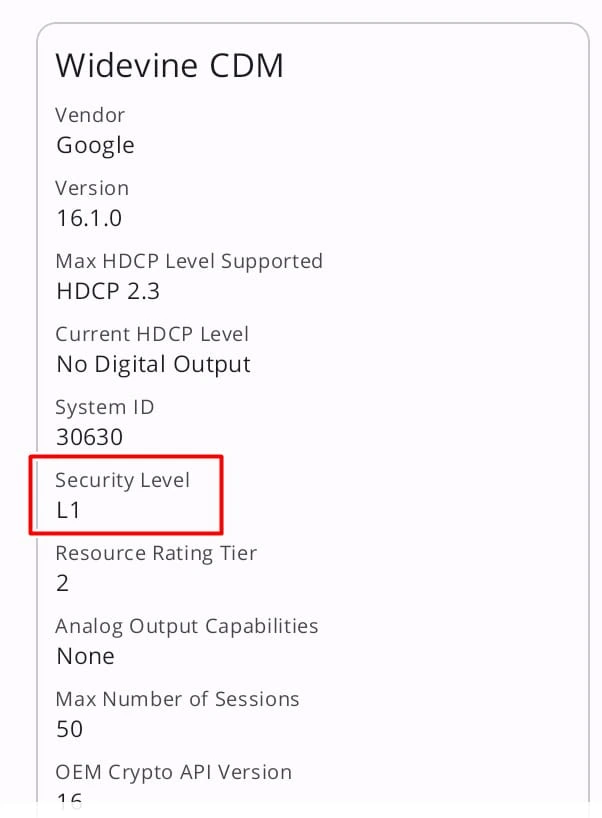Screen dimensions: 602x818
Task: Select the Resource Rating Tier label
Action: click(x=156, y=553)
